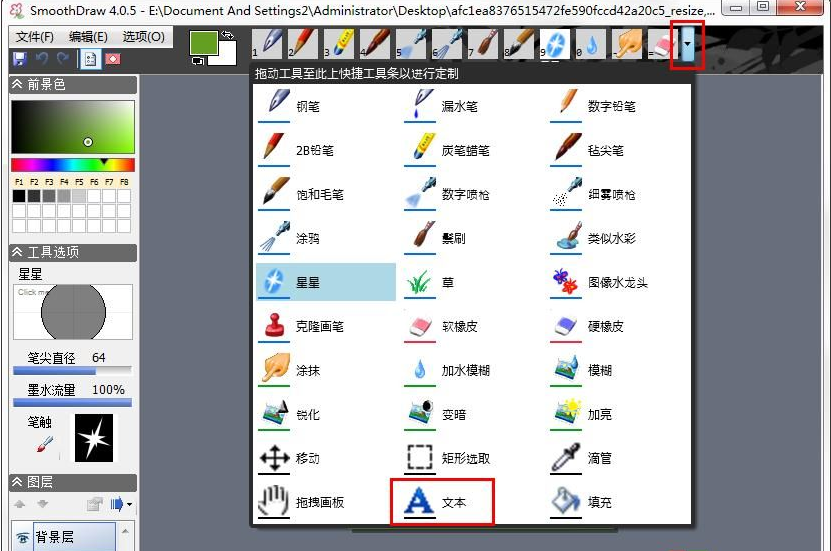The height and width of the screenshot is (551, 831).
Task: Collapse the 工具选项 panel
Action: (18, 253)
